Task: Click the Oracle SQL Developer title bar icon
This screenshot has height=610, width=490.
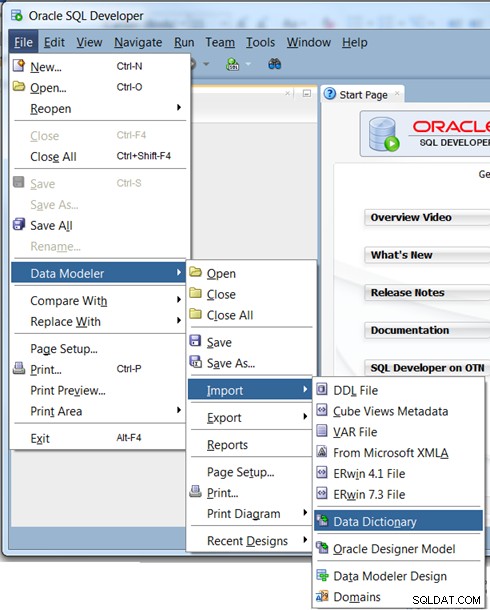Action: (x=17, y=16)
